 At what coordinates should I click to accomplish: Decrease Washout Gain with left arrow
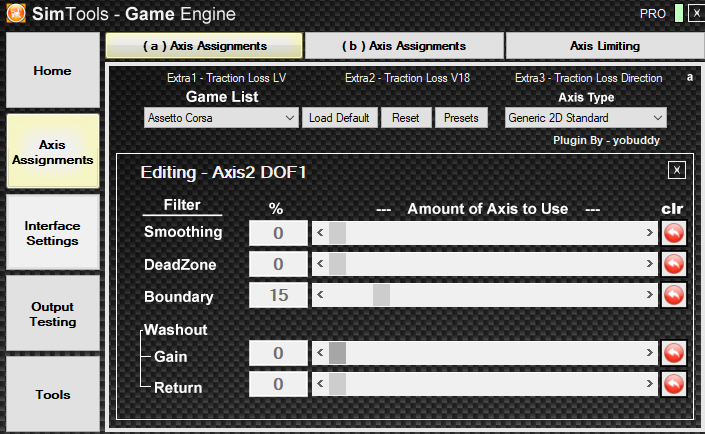(x=320, y=353)
